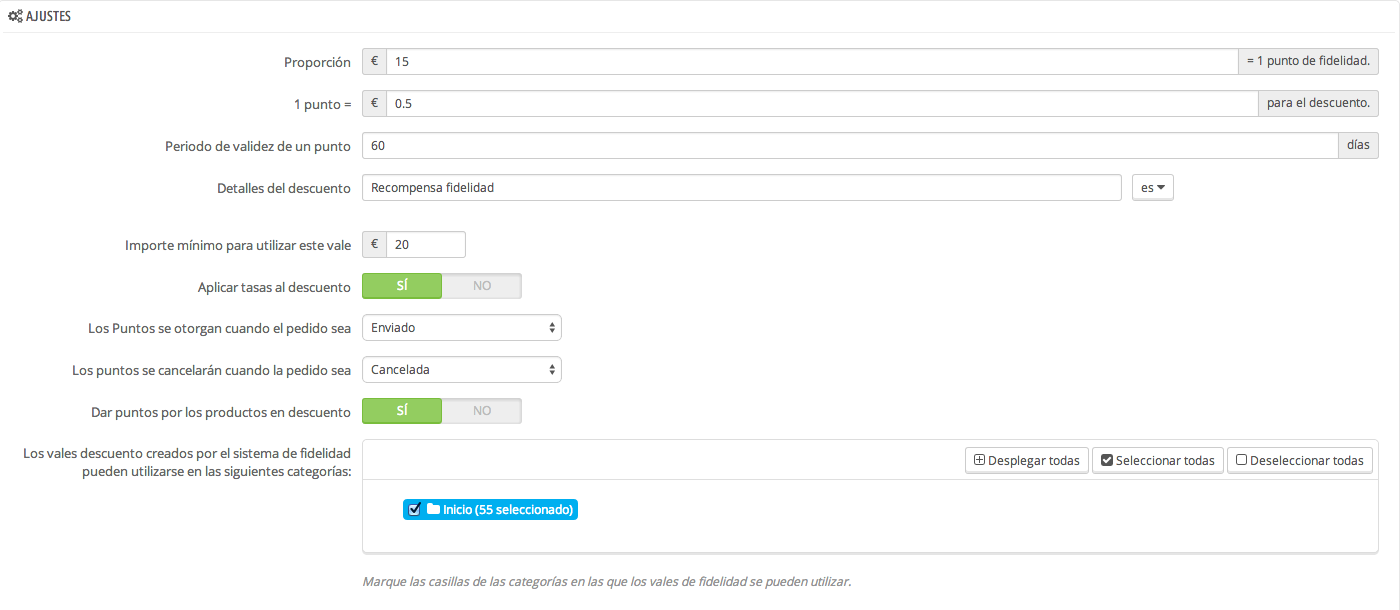The height and width of the screenshot is (610, 1400).
Task: Select SÍ for Aplicar tasas al descuento
Action: pos(402,286)
